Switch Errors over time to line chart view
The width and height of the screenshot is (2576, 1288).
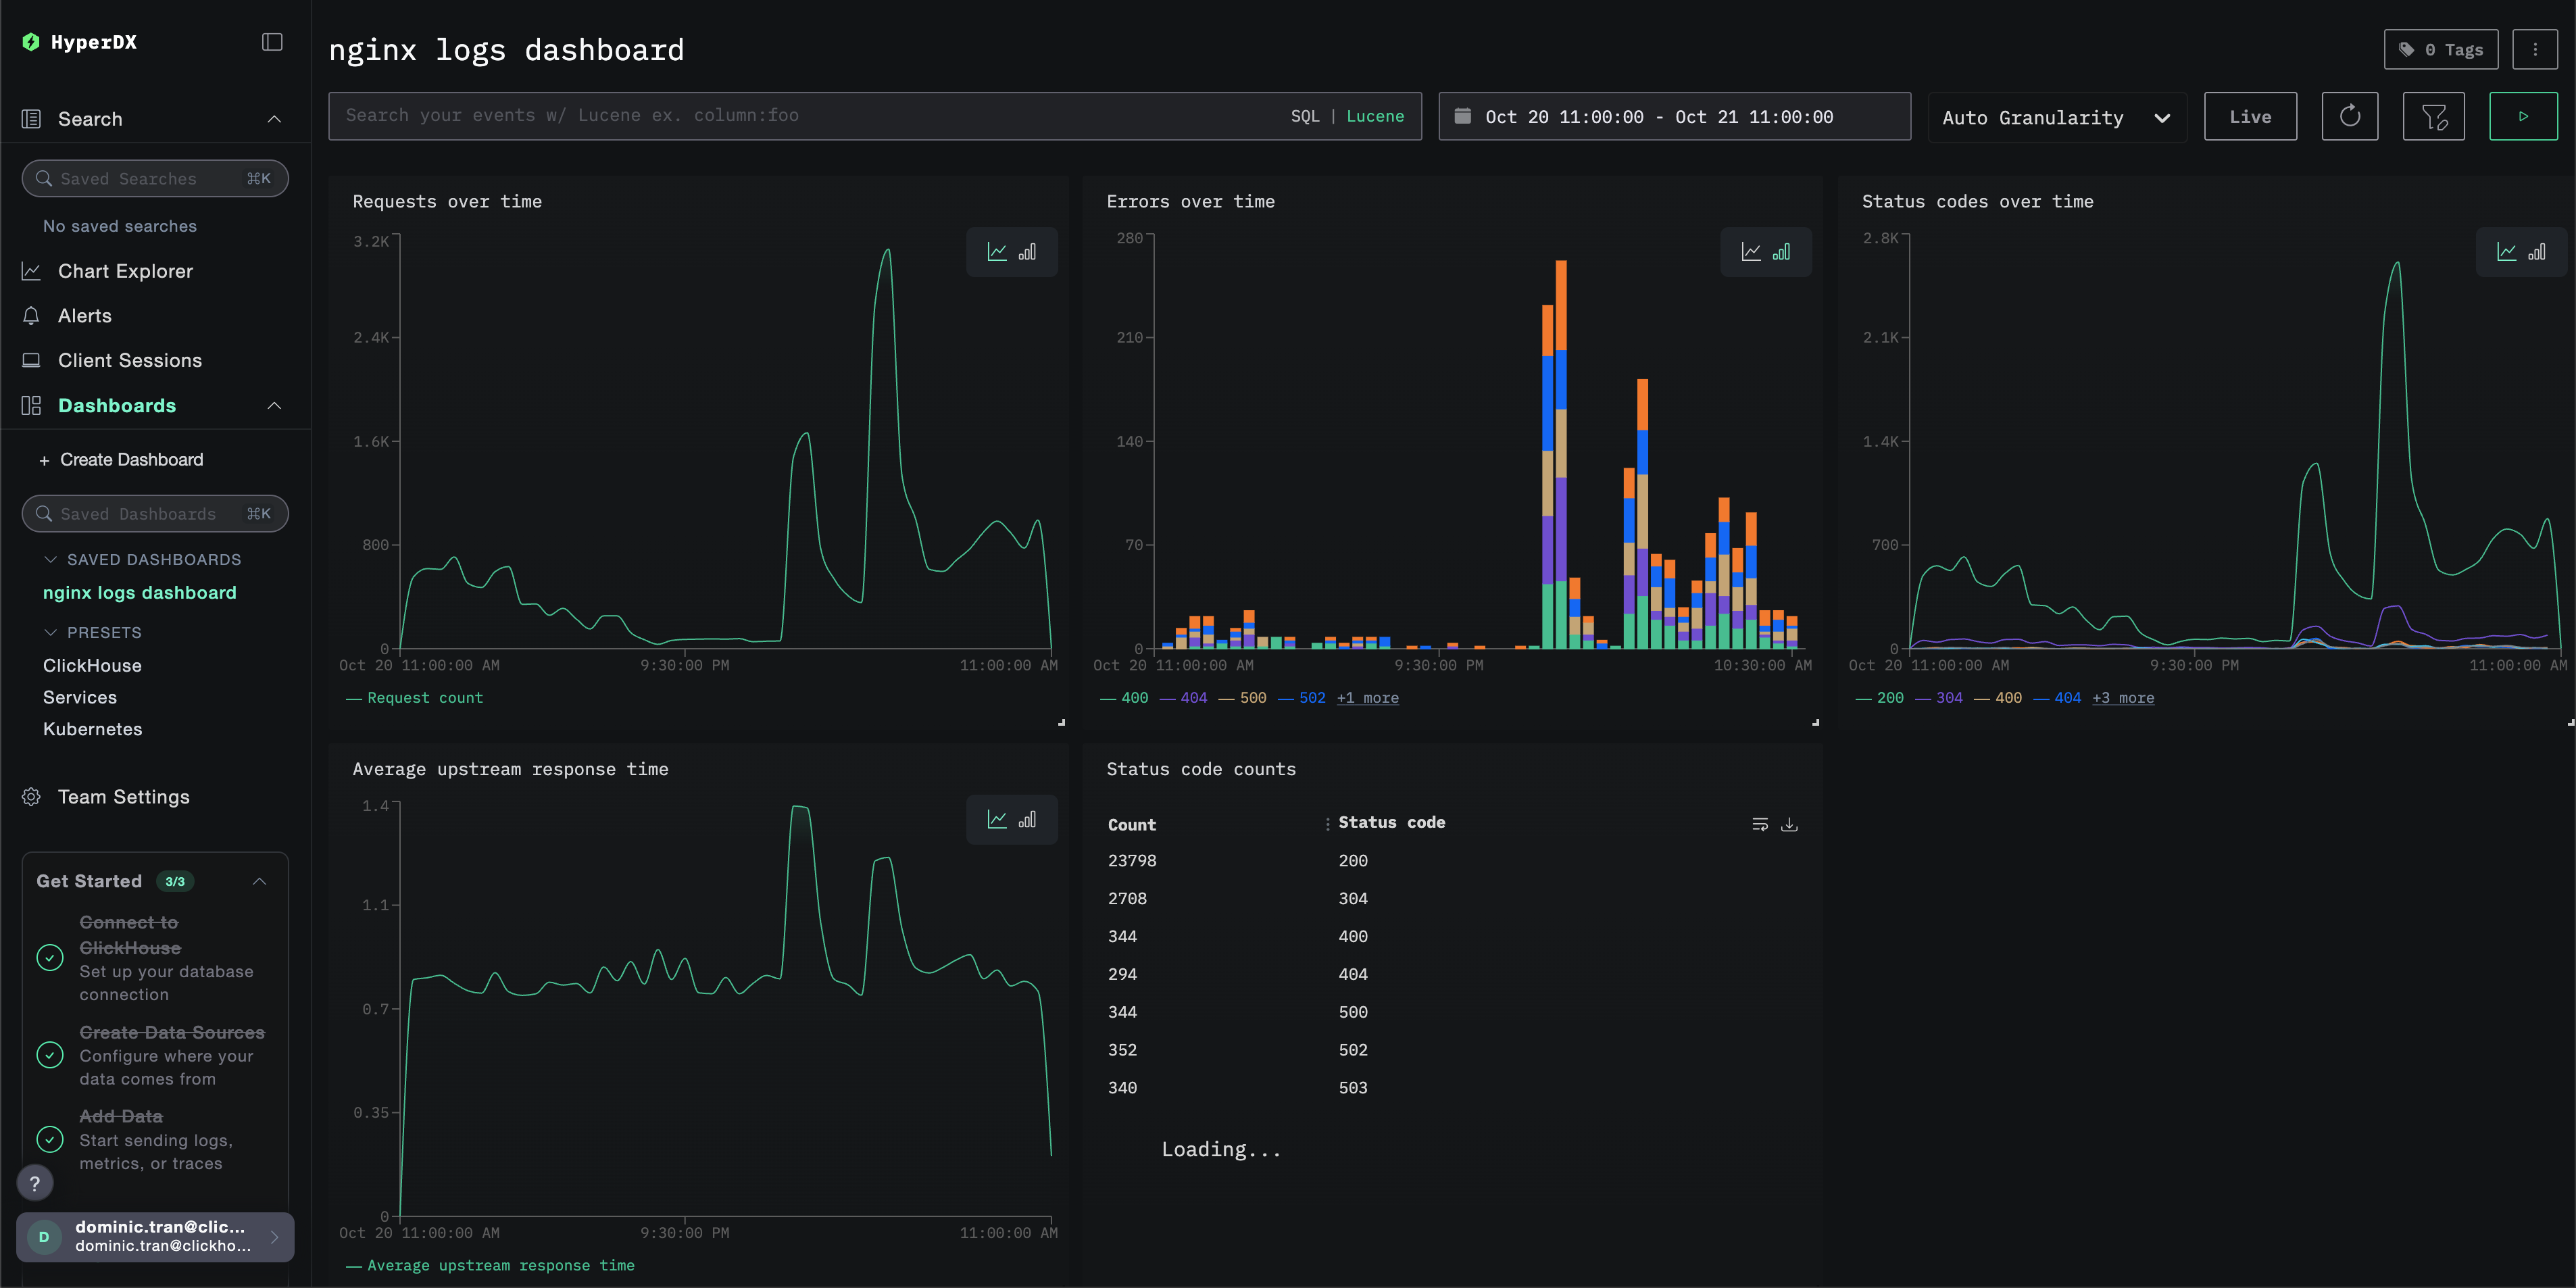coord(1753,252)
